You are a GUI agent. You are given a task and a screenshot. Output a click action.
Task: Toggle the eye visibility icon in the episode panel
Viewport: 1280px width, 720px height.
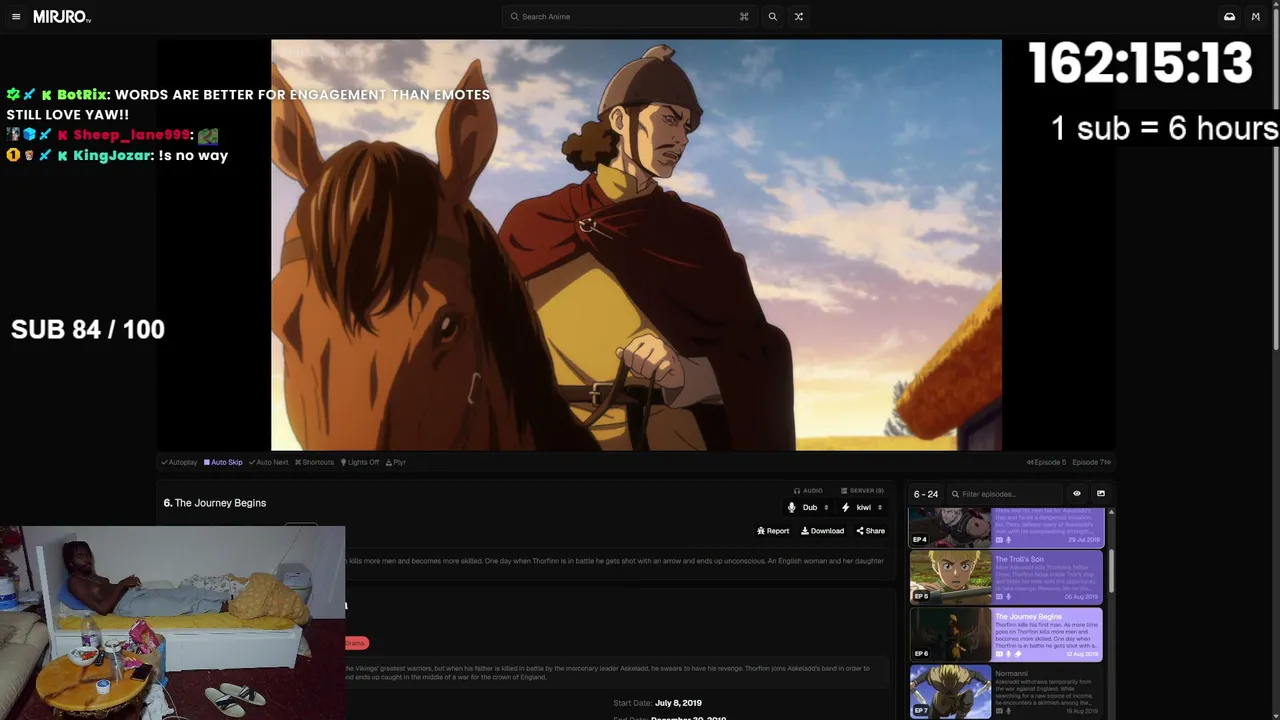[x=1077, y=494]
